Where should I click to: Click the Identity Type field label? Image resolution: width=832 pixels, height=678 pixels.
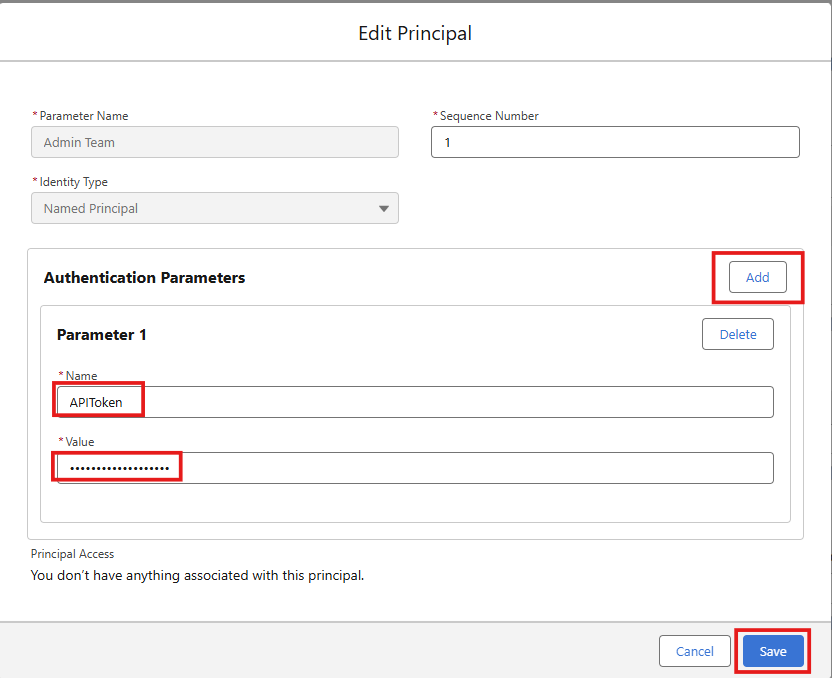[x=74, y=182]
